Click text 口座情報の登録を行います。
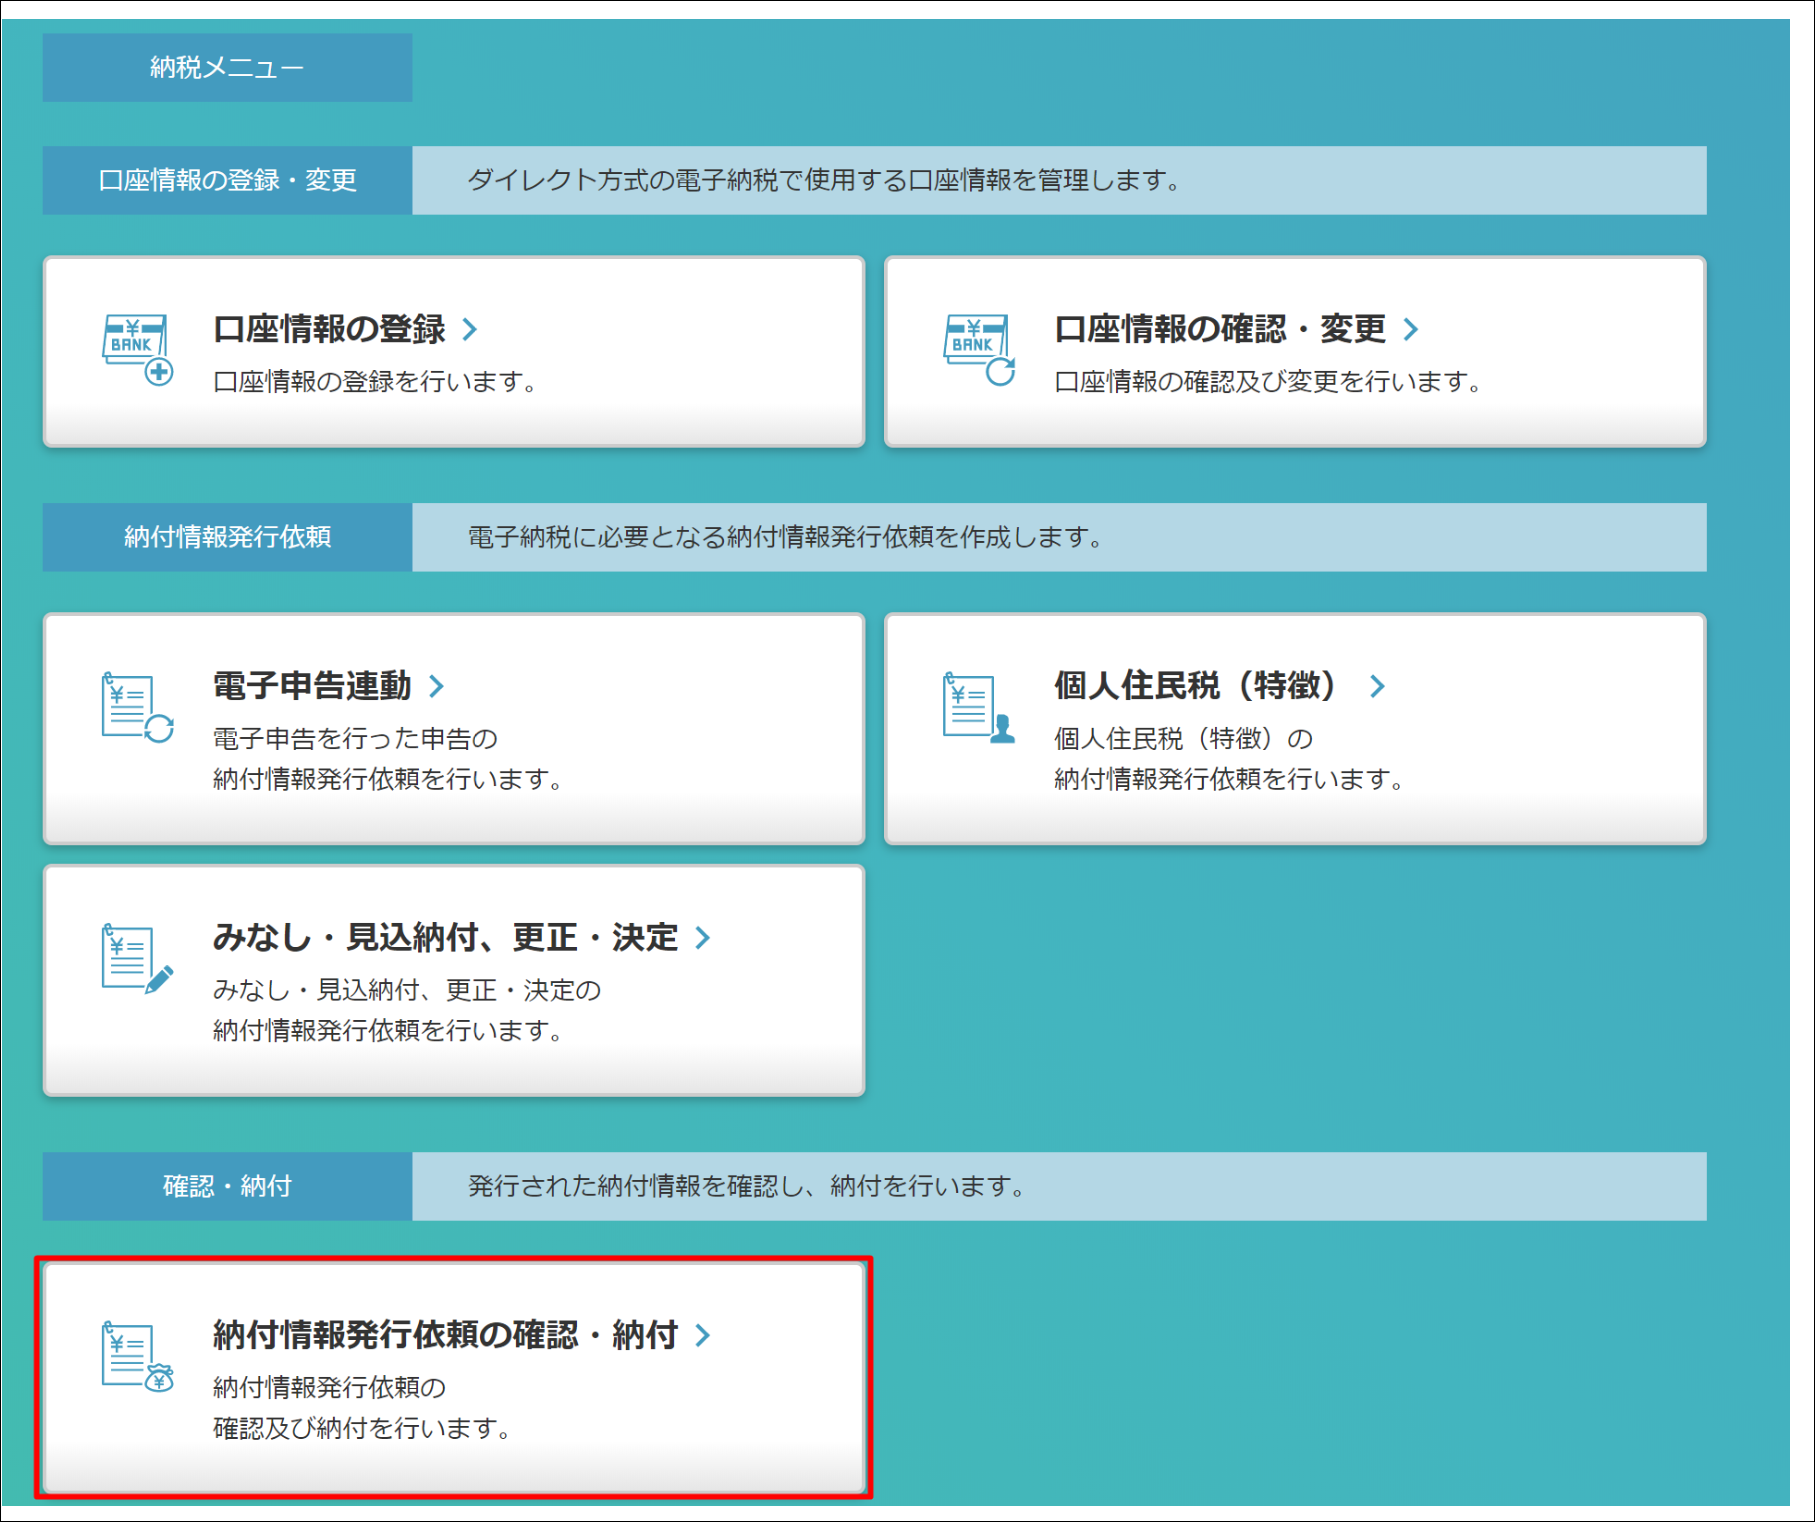 tap(376, 382)
